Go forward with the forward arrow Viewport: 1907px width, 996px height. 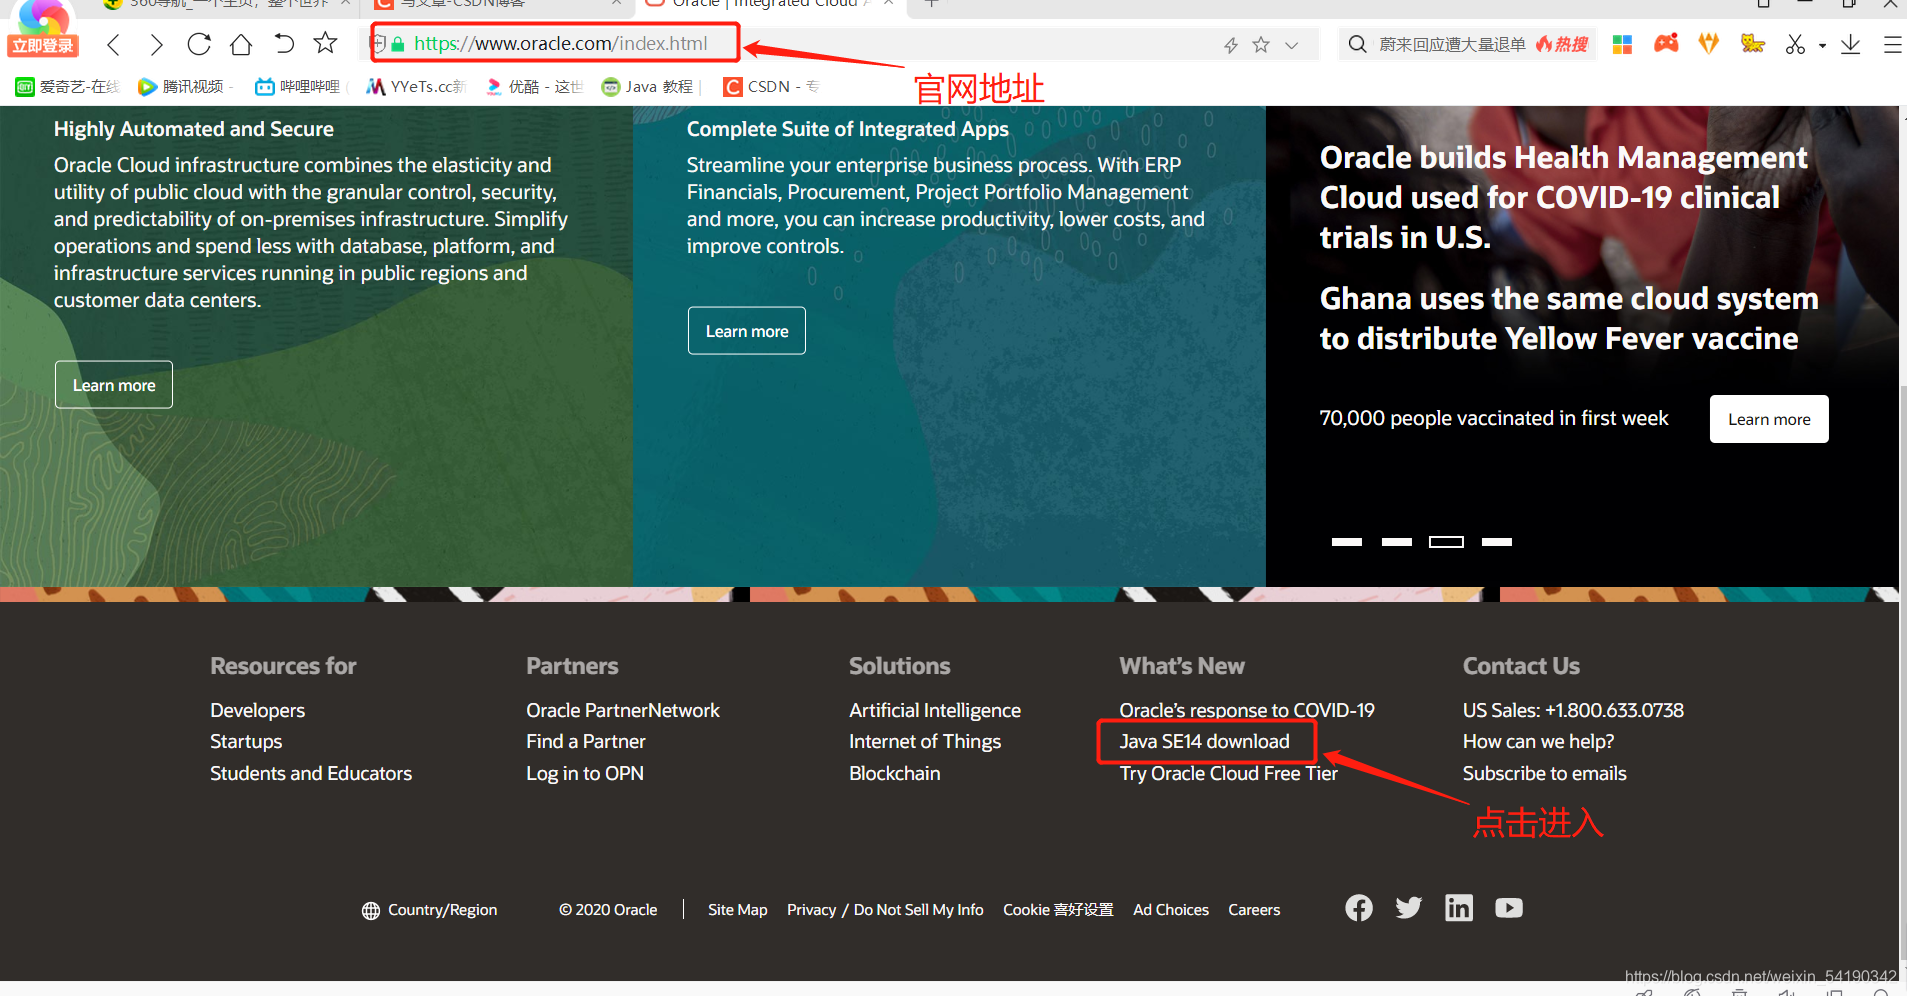(156, 44)
